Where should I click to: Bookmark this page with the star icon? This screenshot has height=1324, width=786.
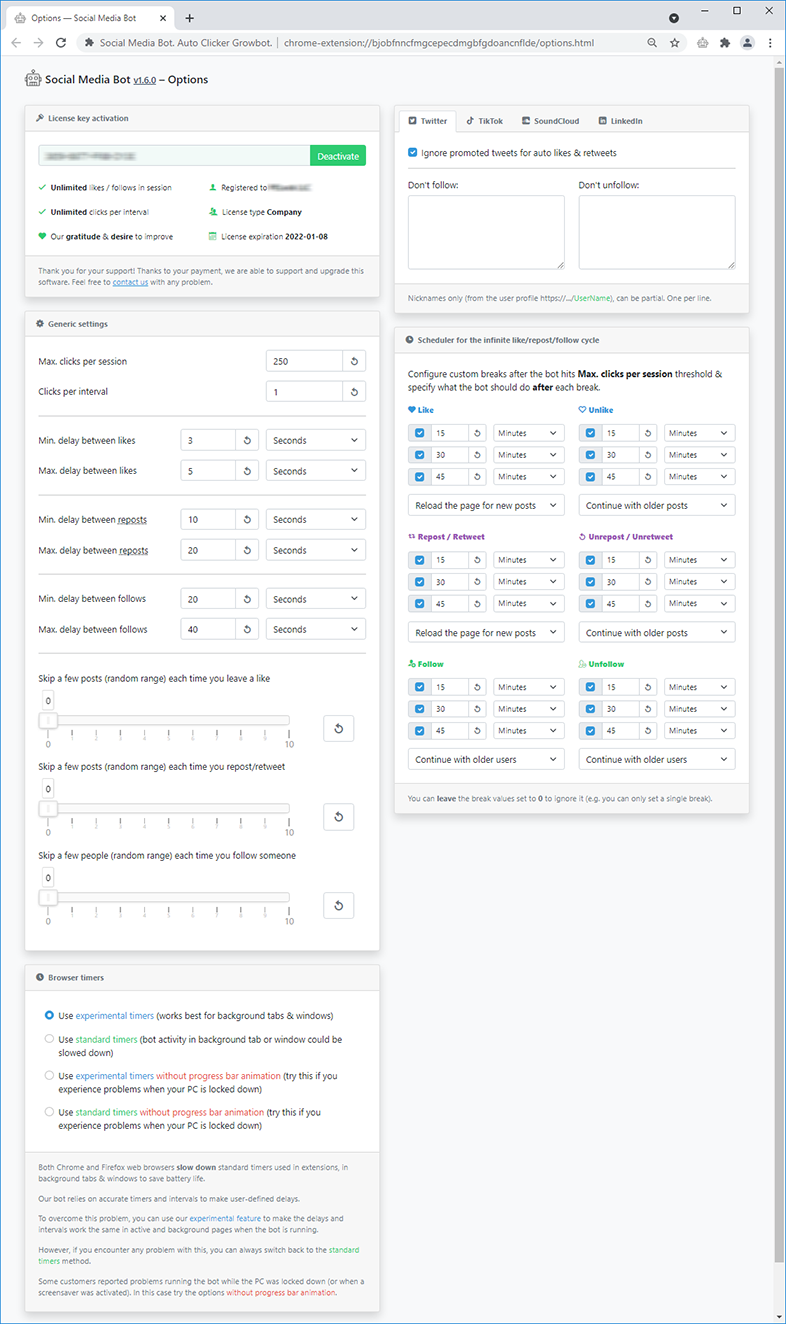[675, 43]
